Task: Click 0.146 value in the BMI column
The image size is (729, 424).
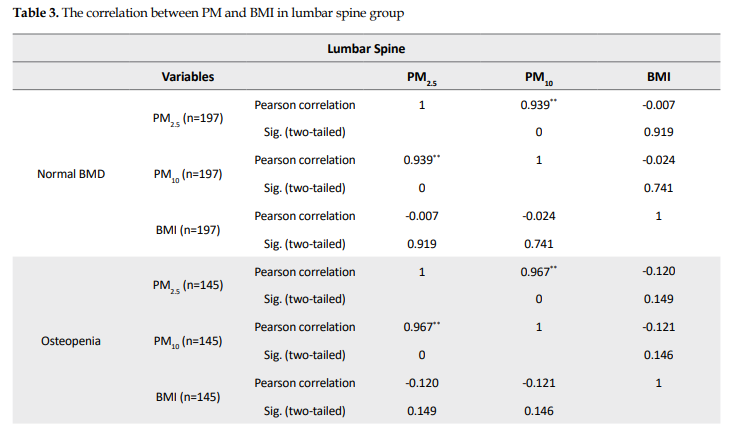Action: point(659,355)
